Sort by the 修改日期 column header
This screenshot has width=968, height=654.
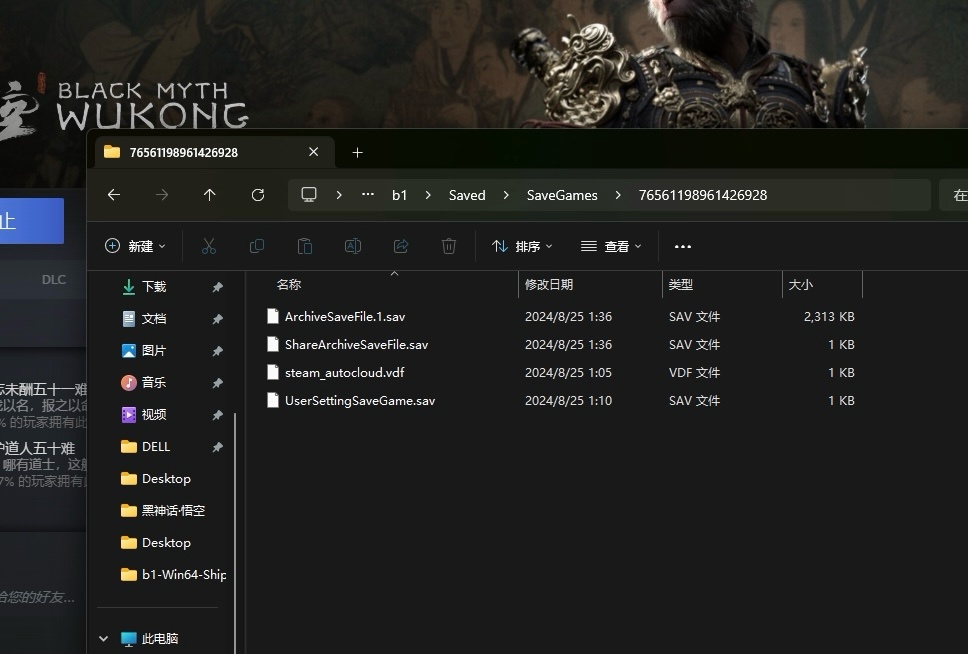click(549, 285)
